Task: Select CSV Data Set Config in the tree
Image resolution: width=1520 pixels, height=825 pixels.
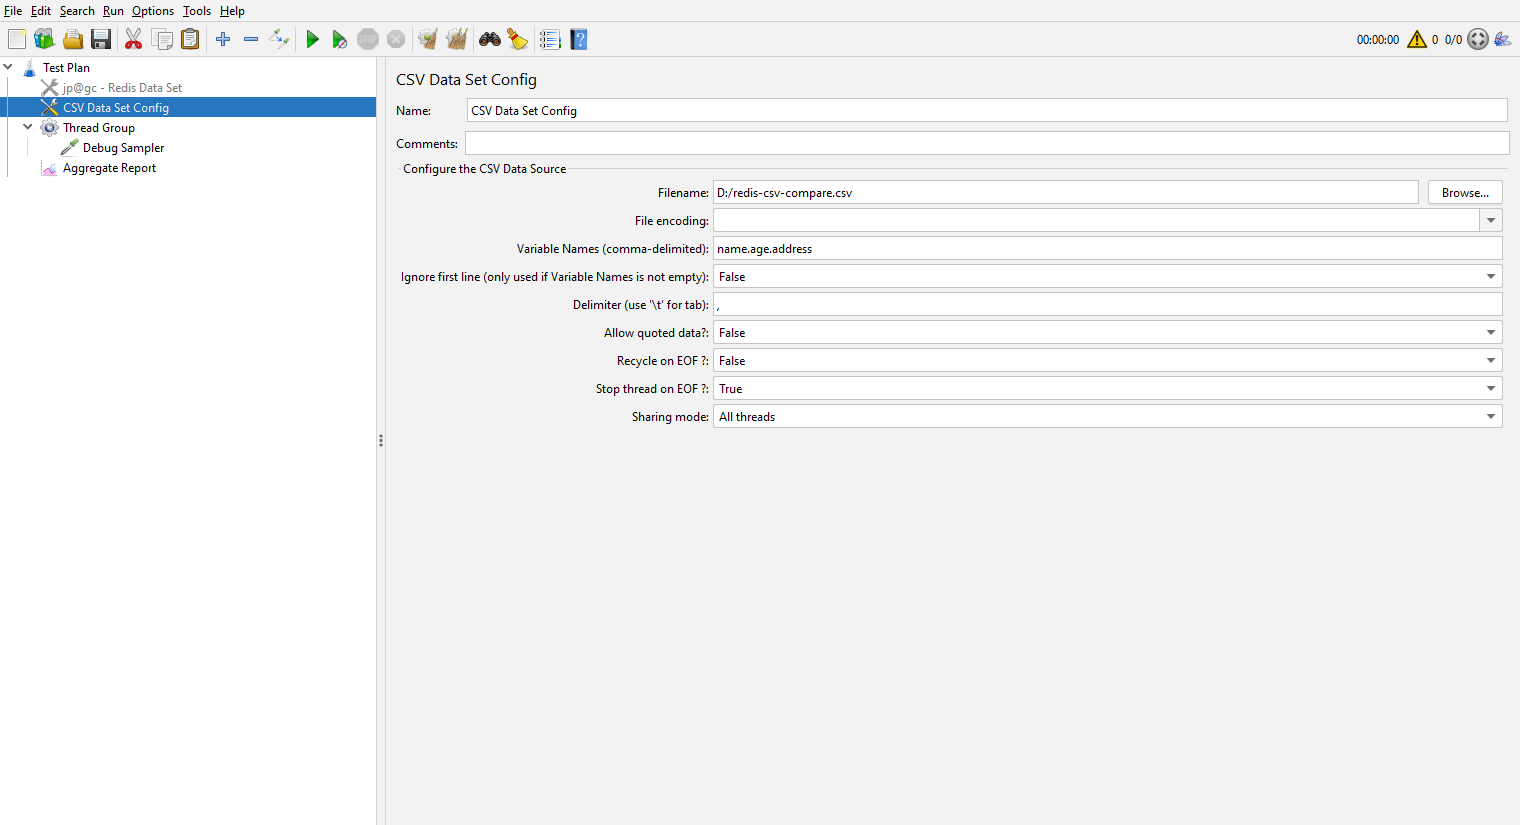Action: click(116, 107)
